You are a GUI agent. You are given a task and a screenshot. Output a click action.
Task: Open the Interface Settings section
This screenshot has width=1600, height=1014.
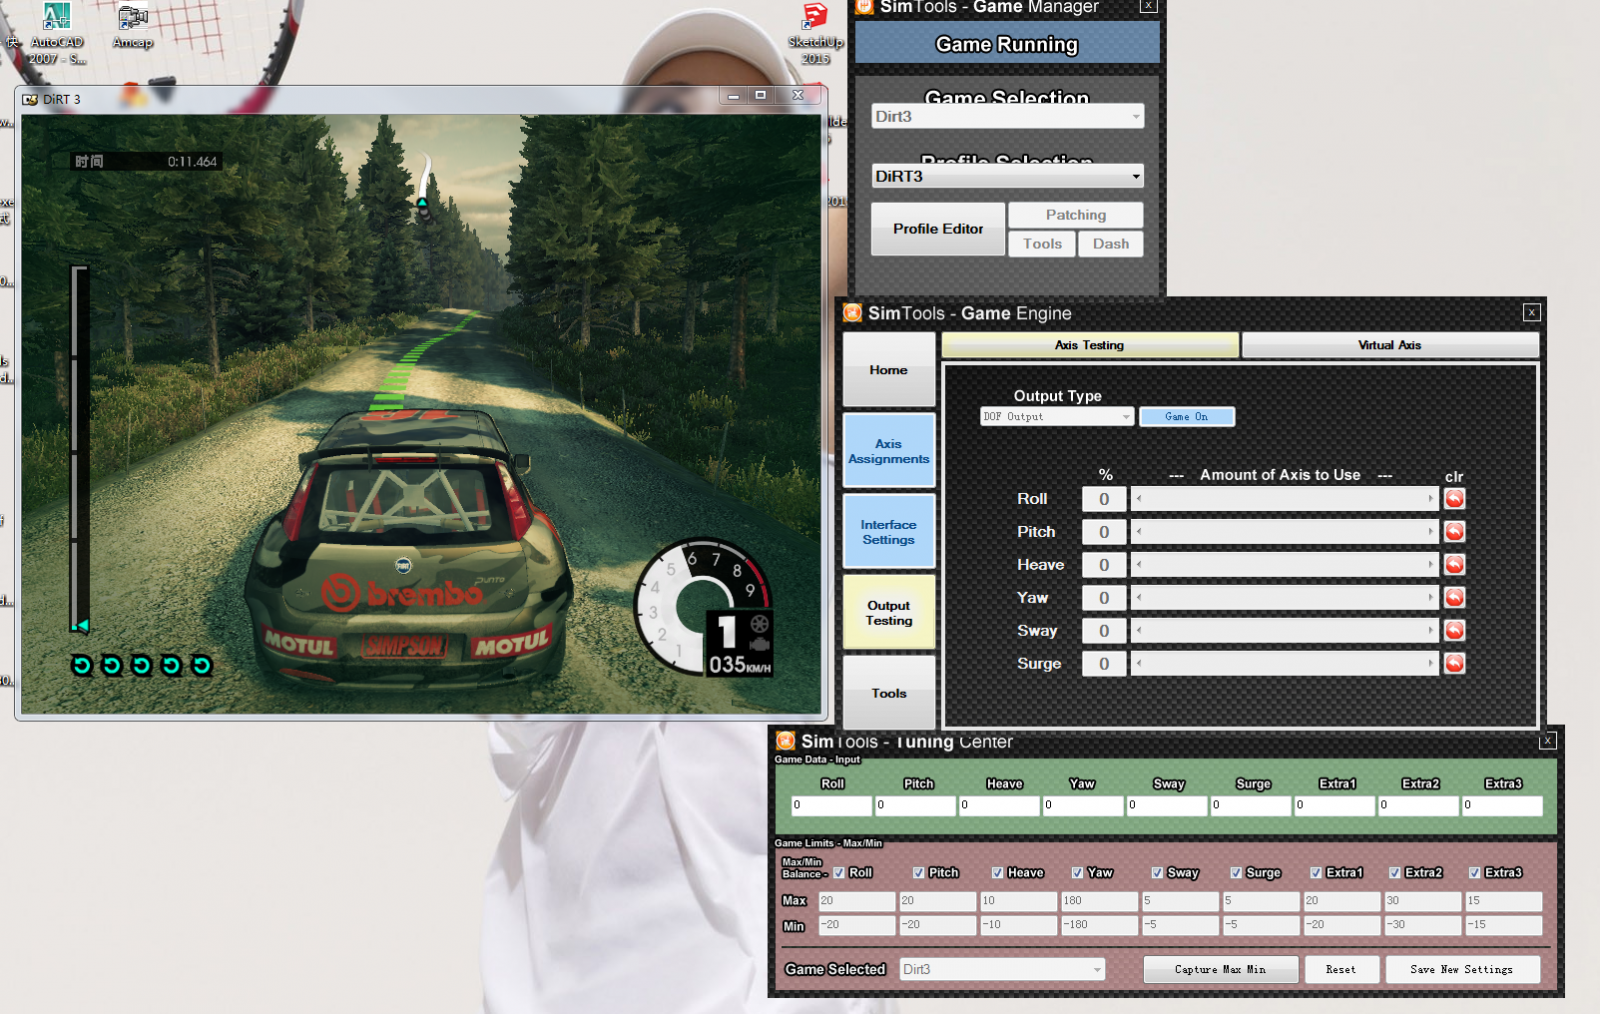click(x=889, y=532)
